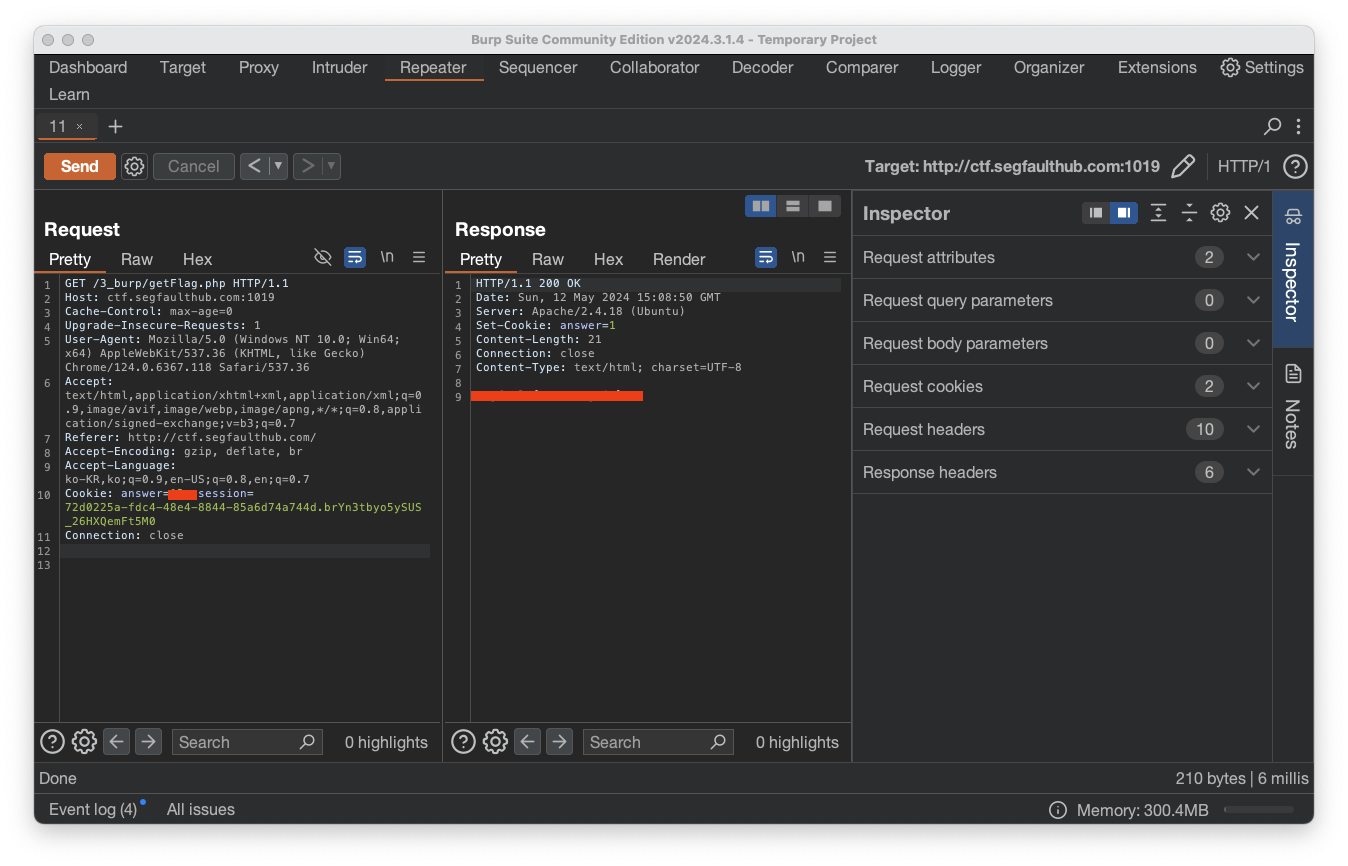Toggle show newline characters in Request

pyautogui.click(x=387, y=258)
